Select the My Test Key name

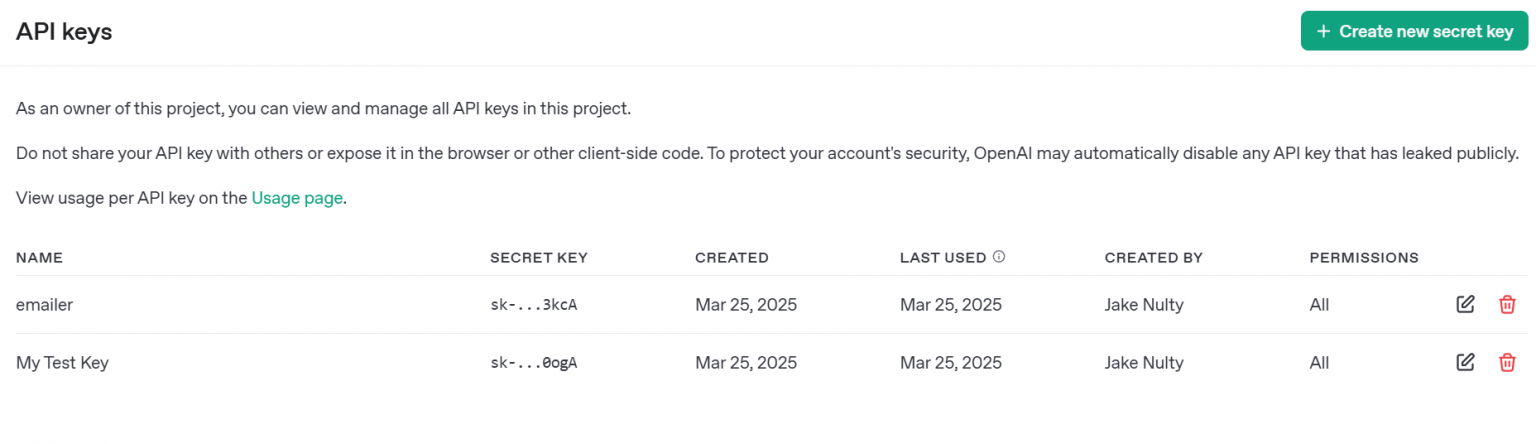pos(62,363)
